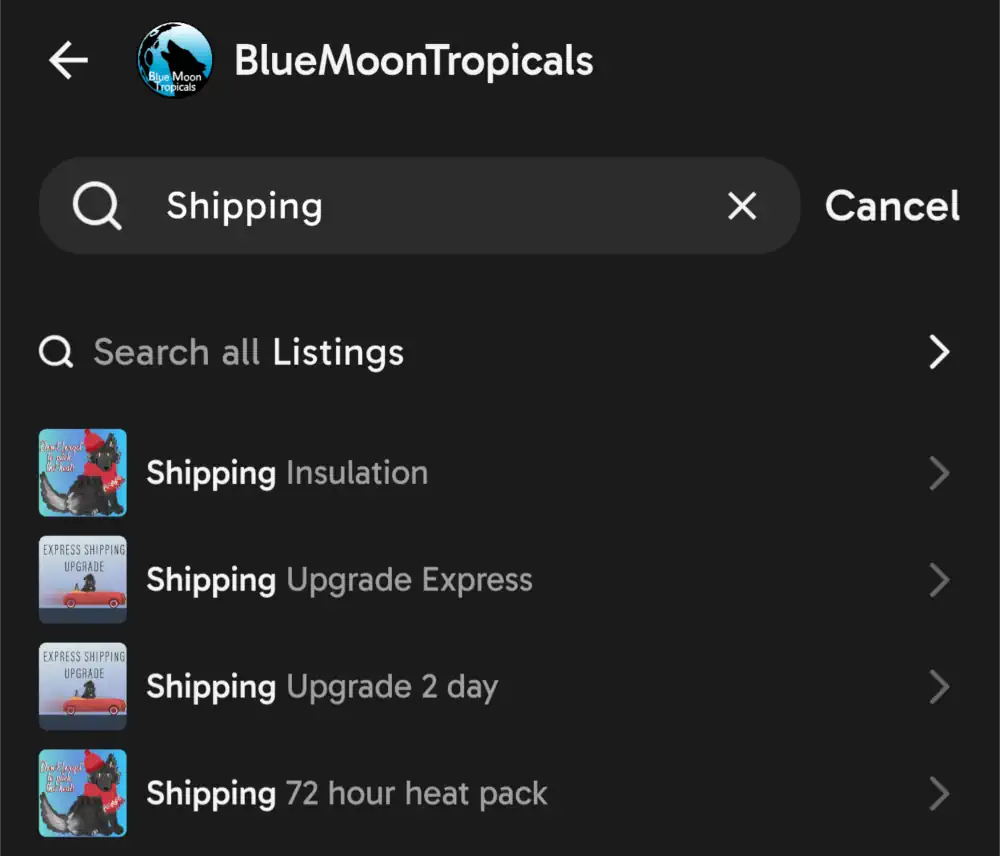Click the Shipping search input field
Screen dimensions: 1000x856
(x=430, y=206)
